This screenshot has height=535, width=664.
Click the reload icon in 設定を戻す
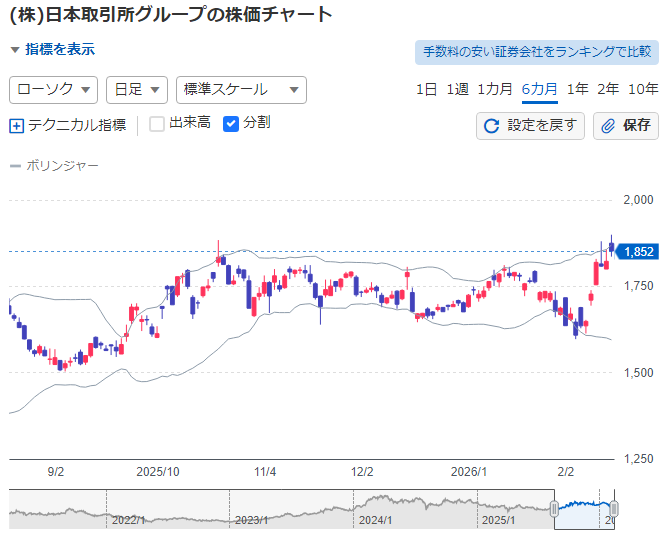[x=492, y=126]
